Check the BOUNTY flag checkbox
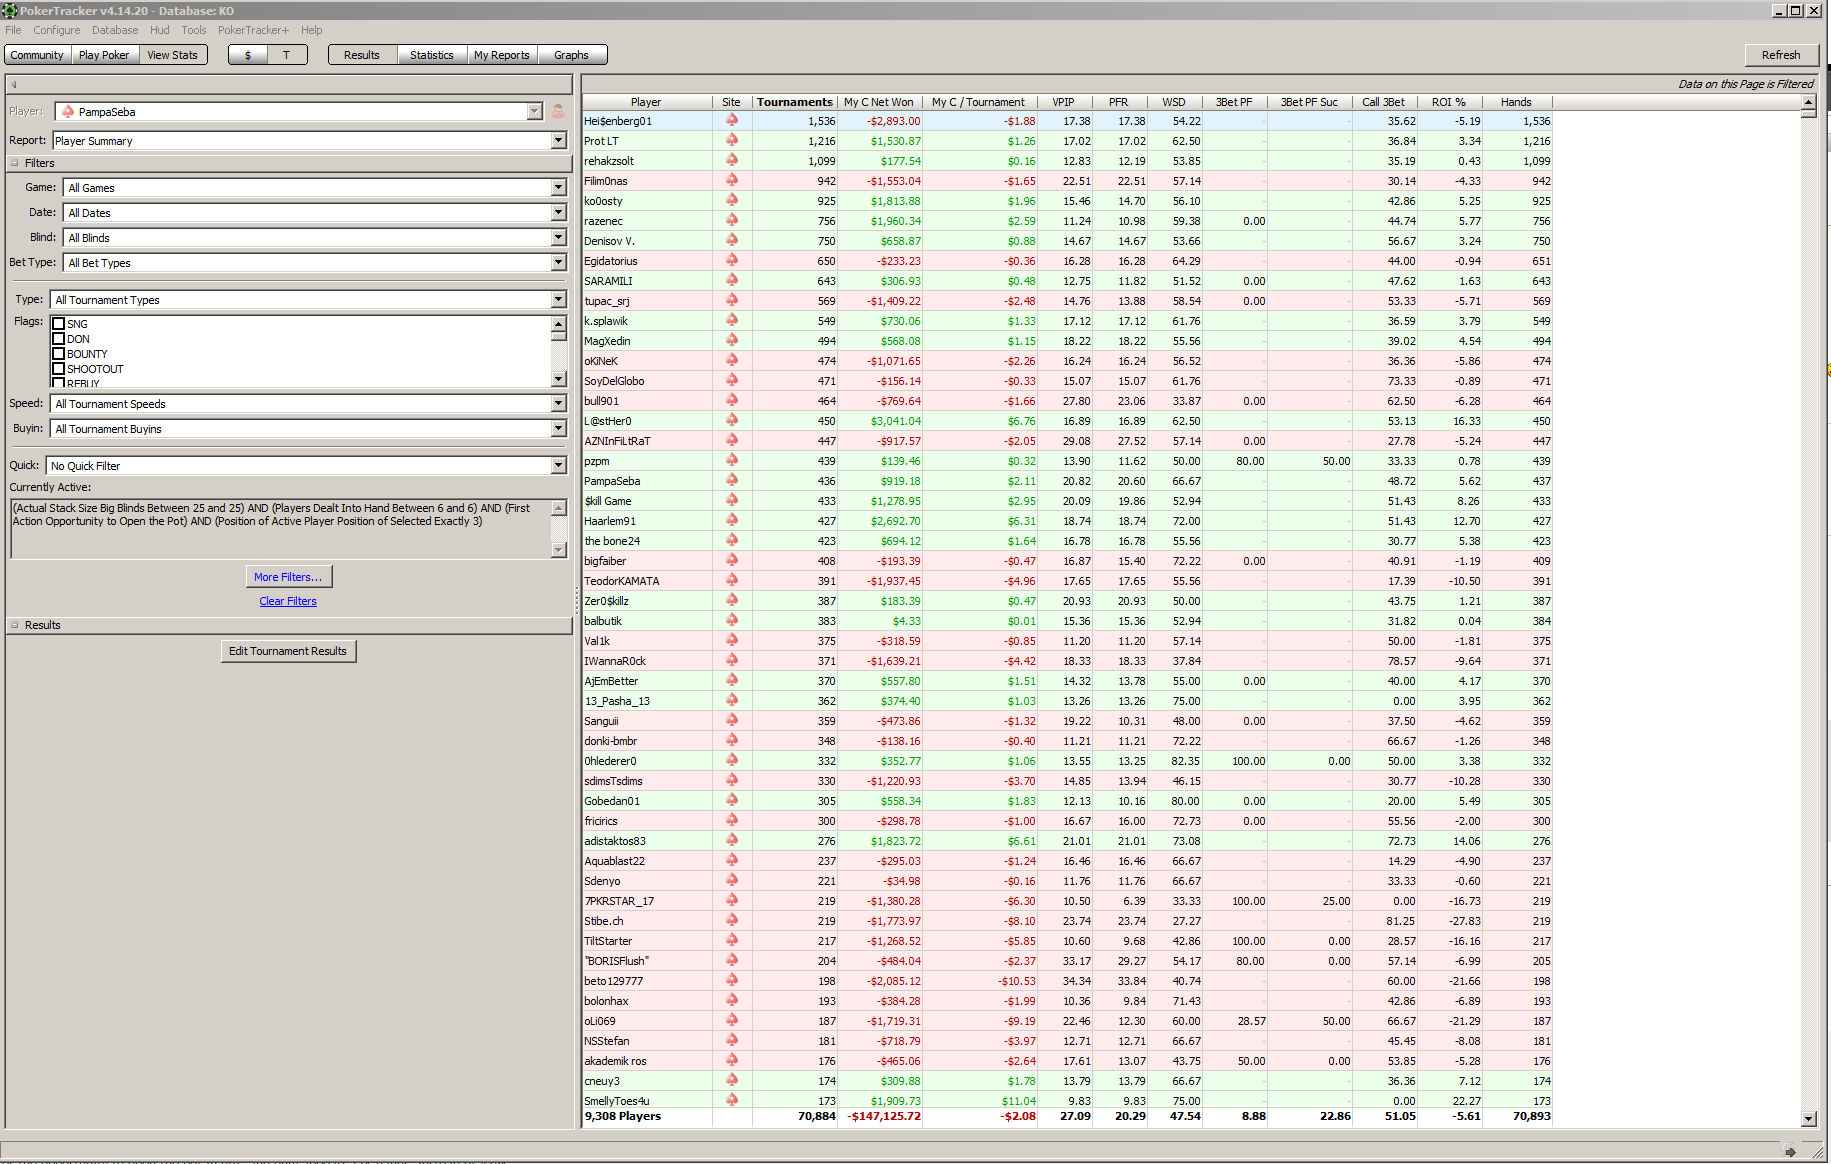 point(58,354)
